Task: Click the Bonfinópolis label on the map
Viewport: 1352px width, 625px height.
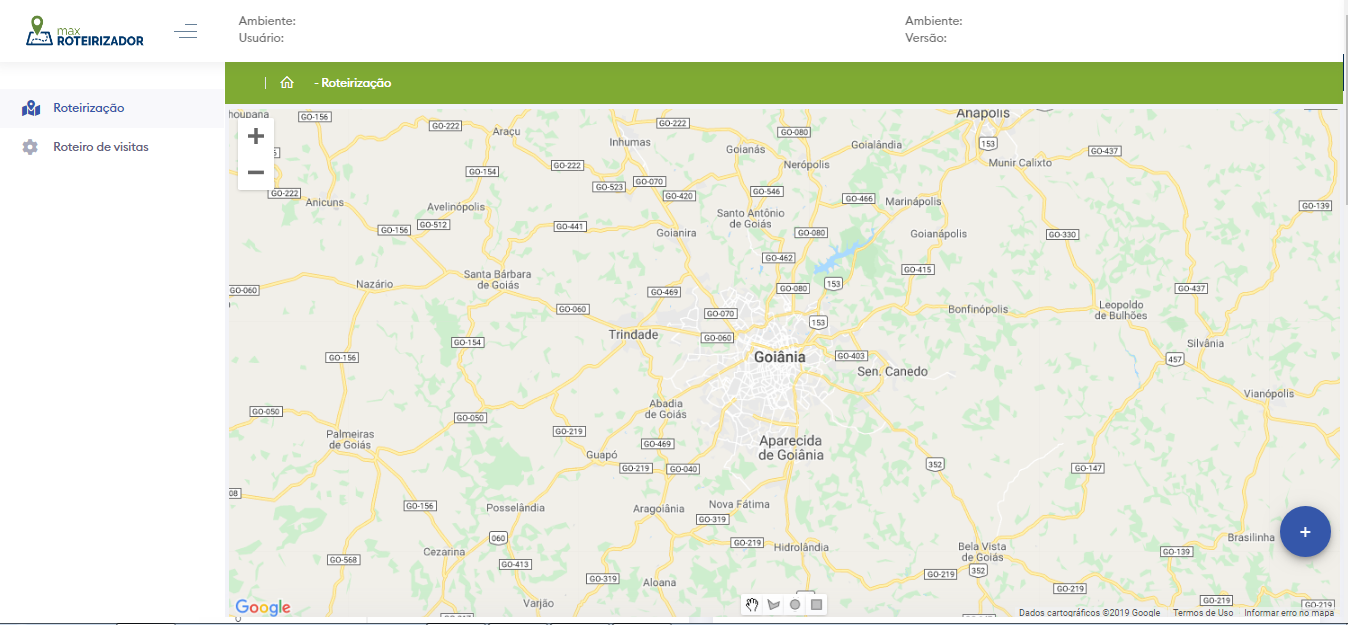Action: pyautogui.click(x=978, y=310)
